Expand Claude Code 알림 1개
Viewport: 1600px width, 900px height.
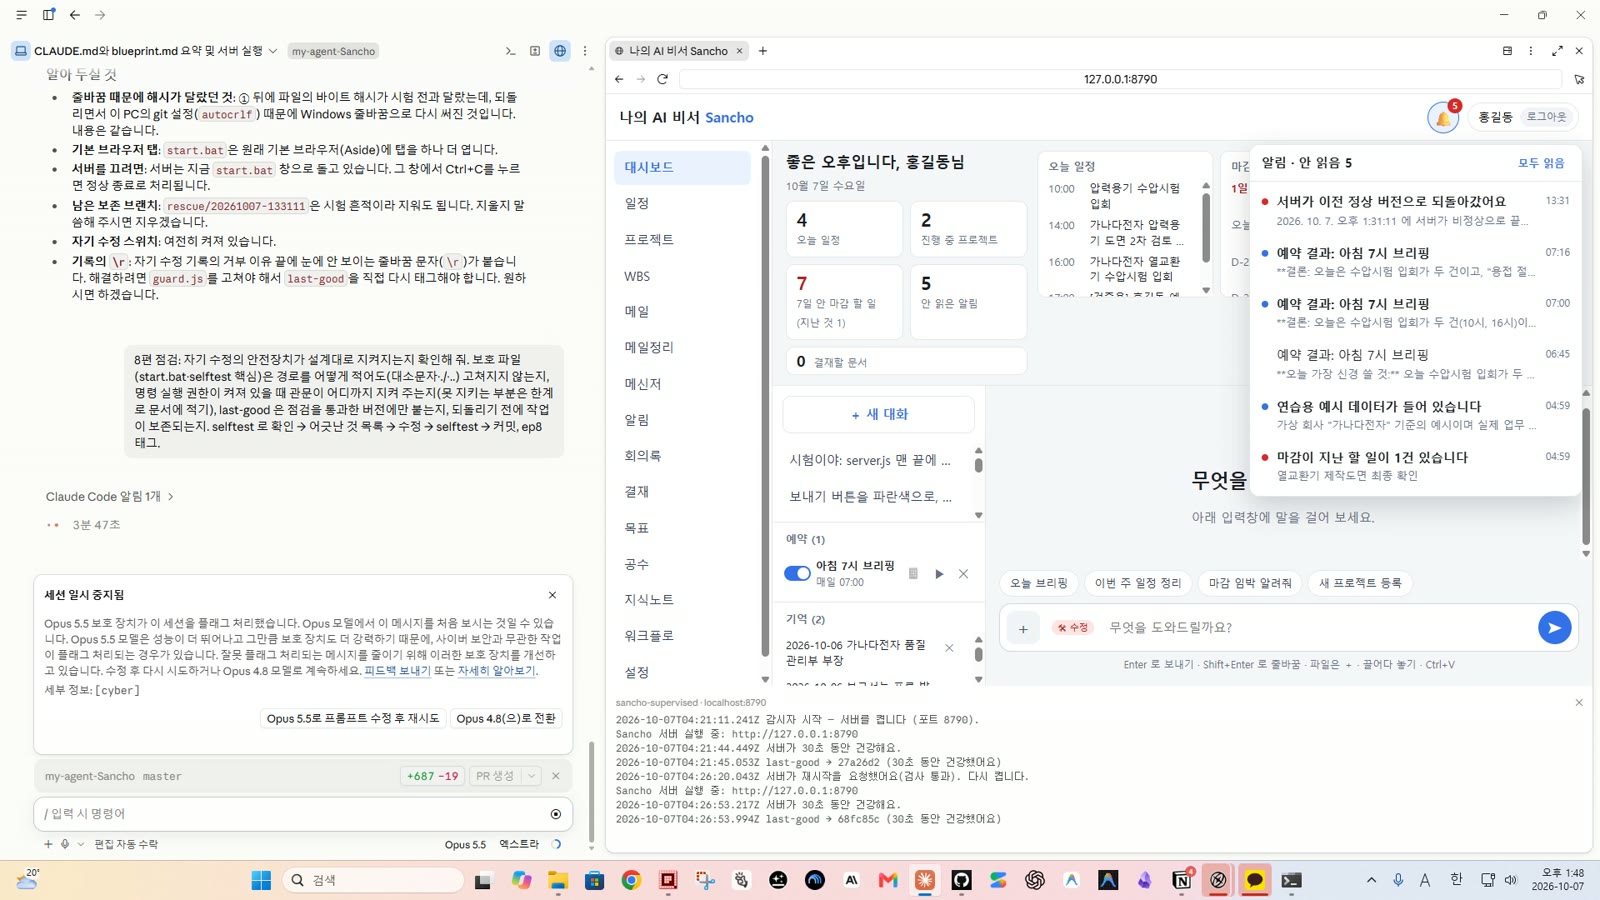pyautogui.click(x=110, y=497)
